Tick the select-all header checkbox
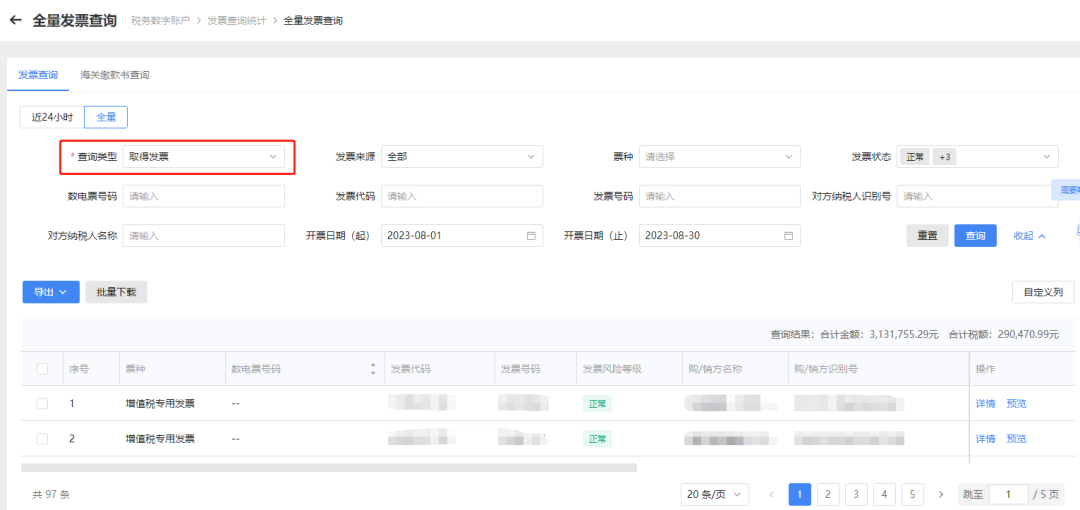This screenshot has width=1080, height=510. click(x=42, y=369)
